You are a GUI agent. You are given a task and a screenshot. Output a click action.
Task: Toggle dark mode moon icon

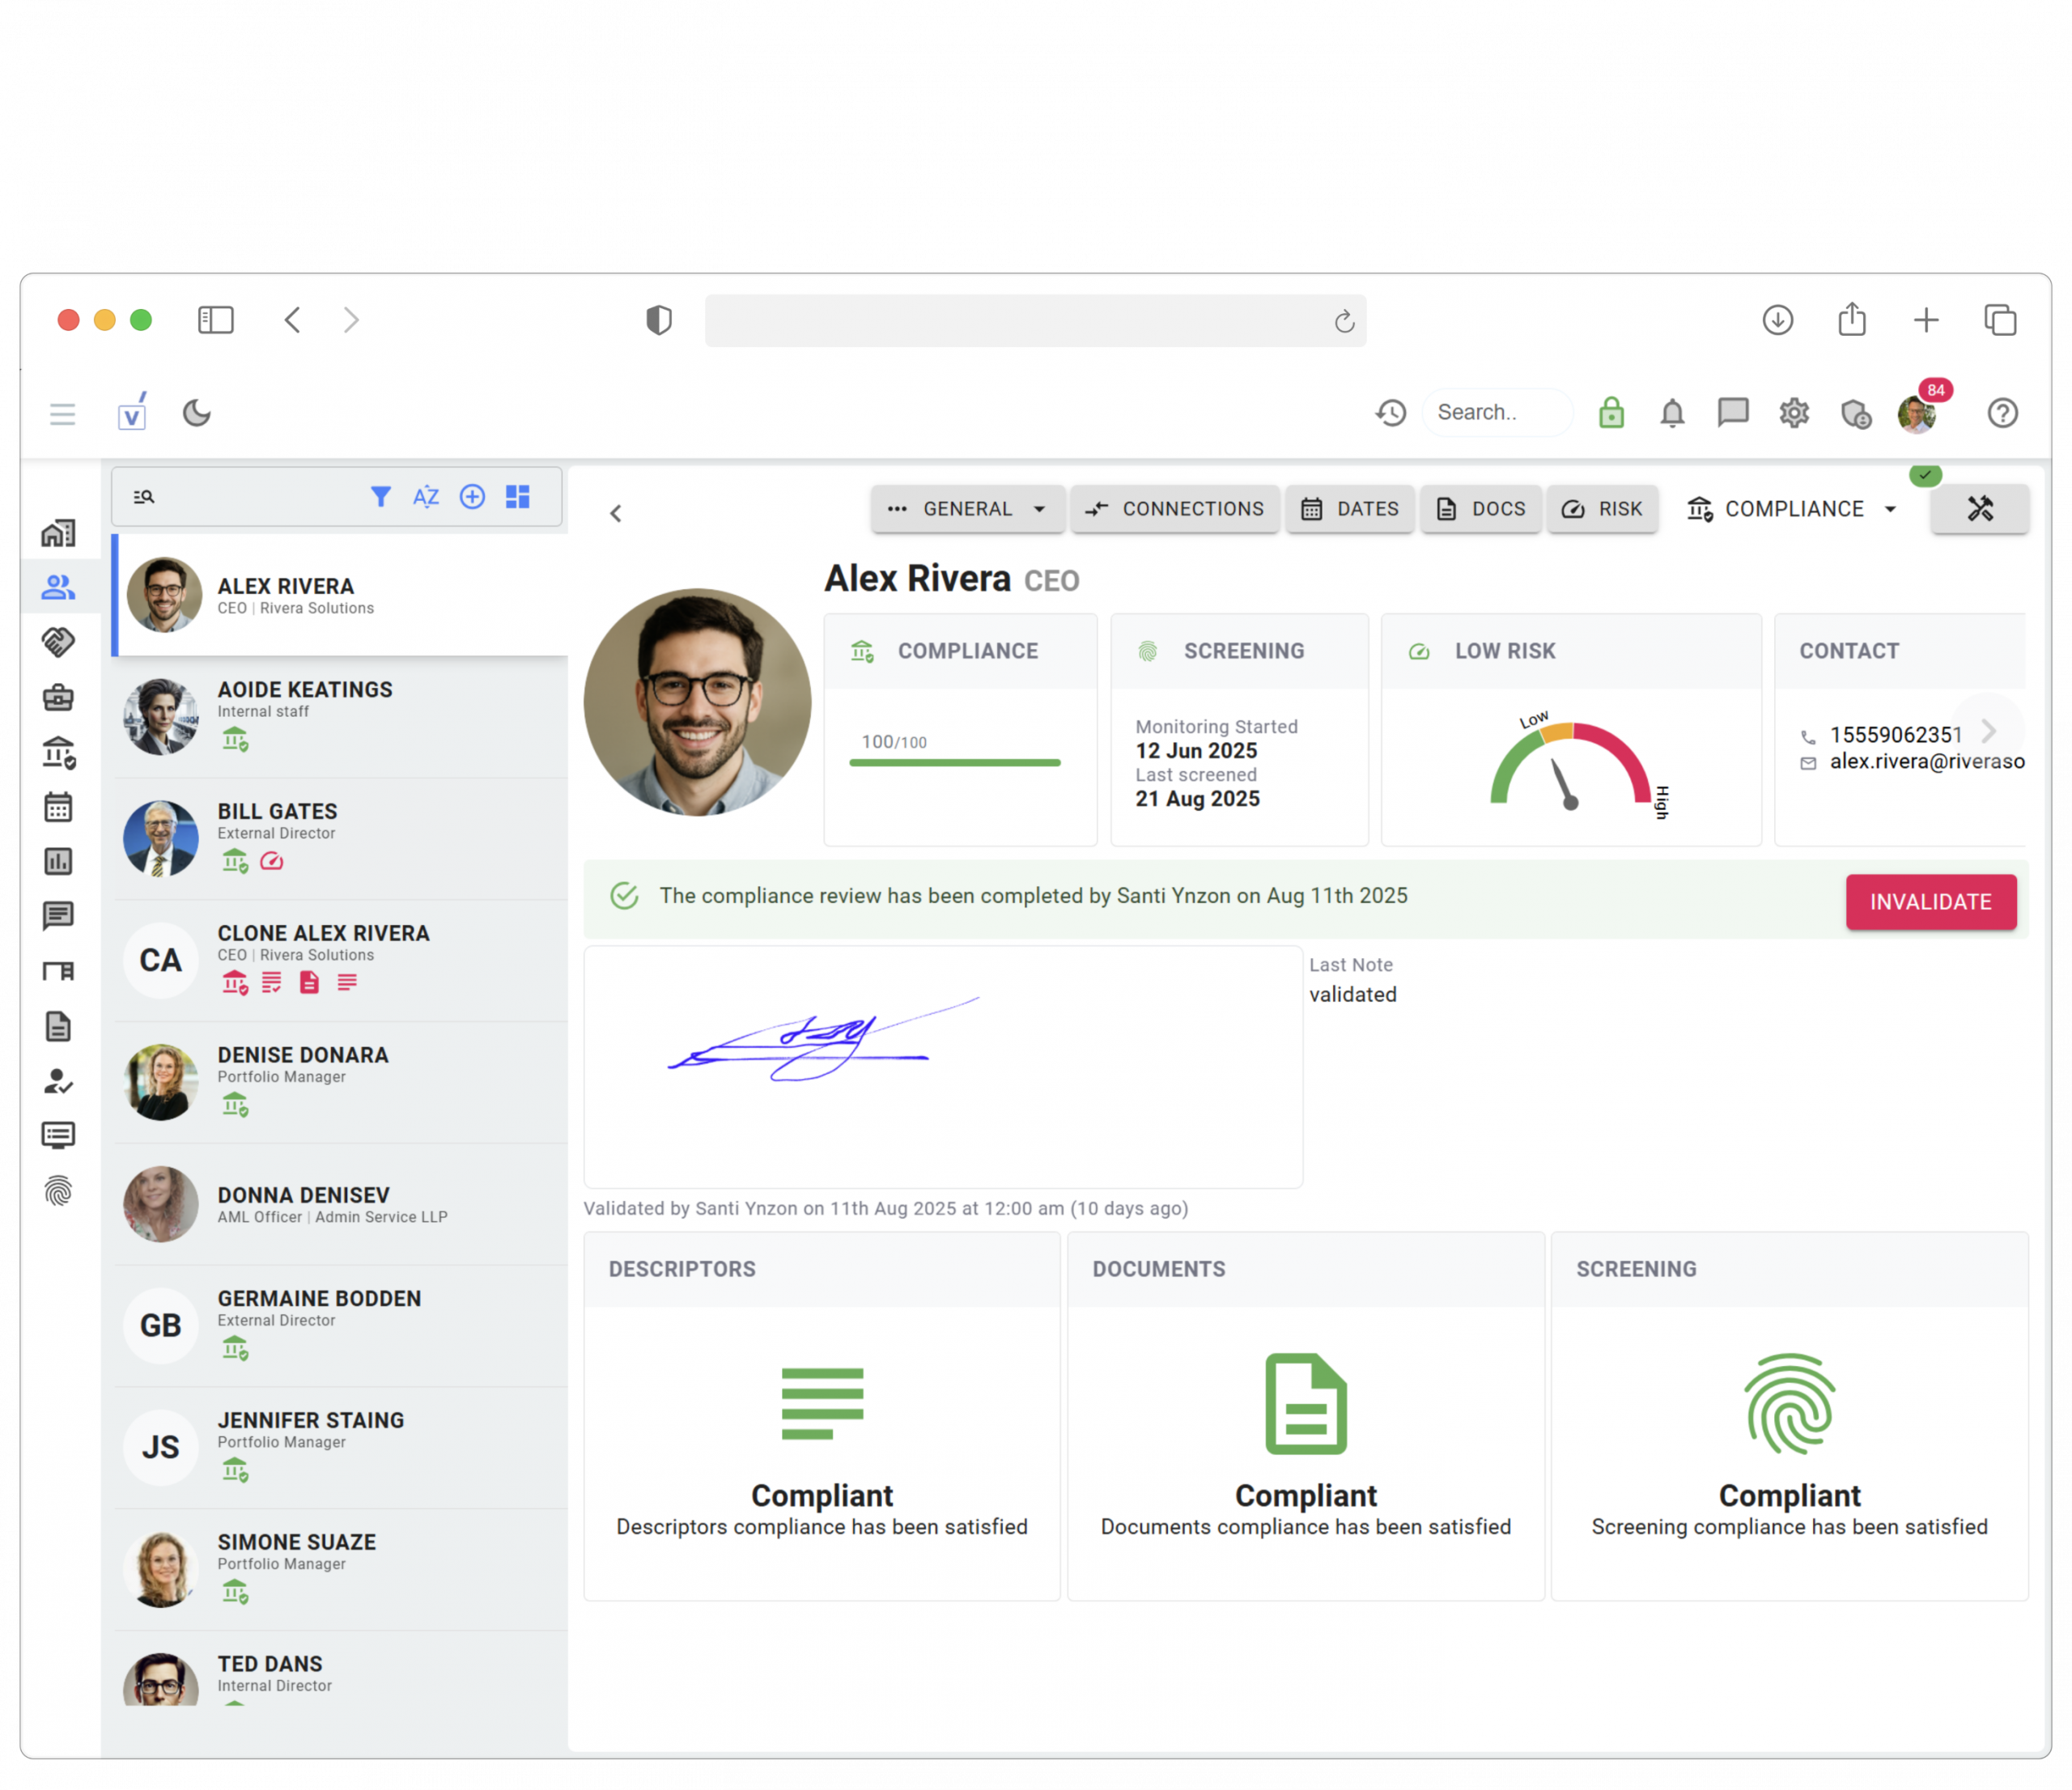coord(197,413)
